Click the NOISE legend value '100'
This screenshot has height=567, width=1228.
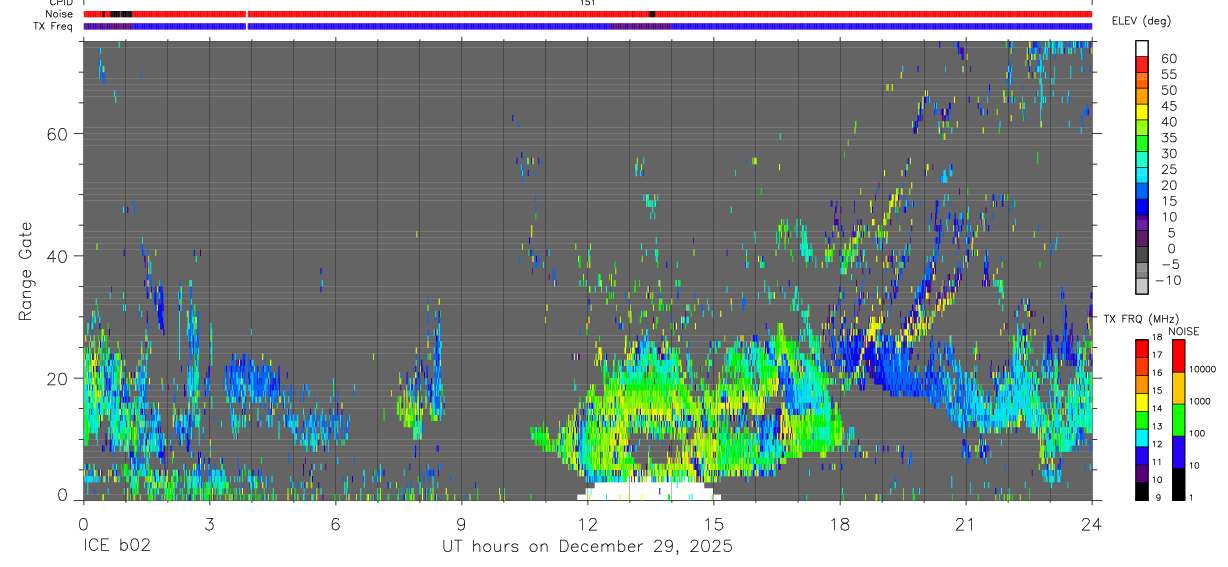tap(1198, 434)
